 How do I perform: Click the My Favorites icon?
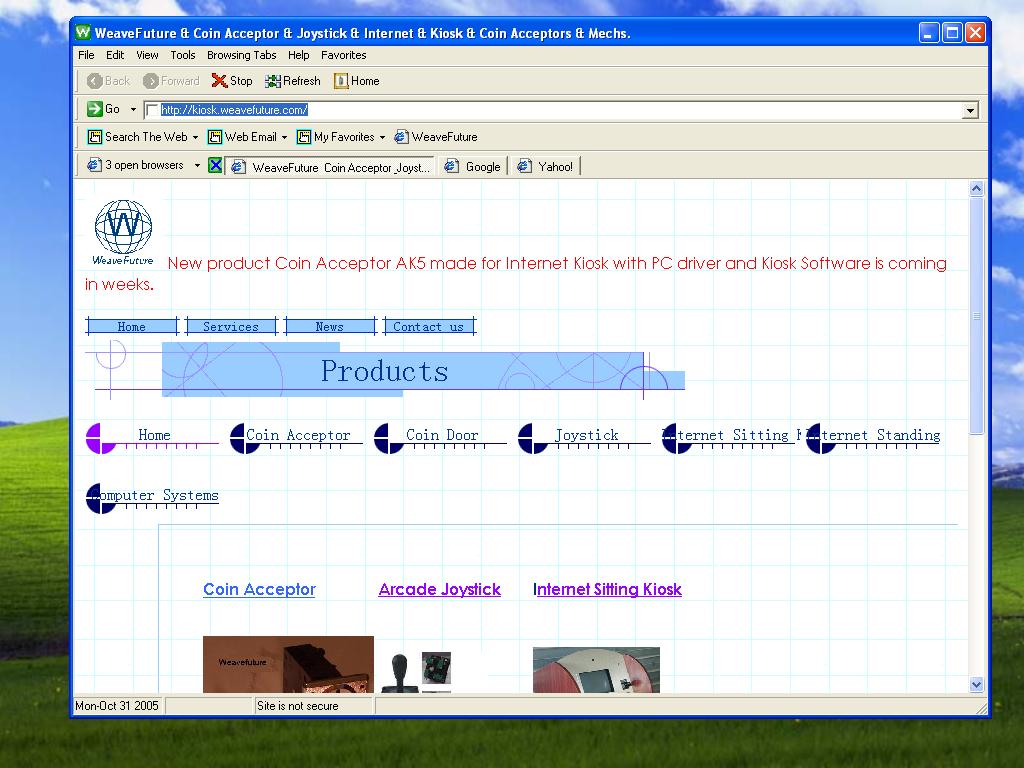[304, 137]
